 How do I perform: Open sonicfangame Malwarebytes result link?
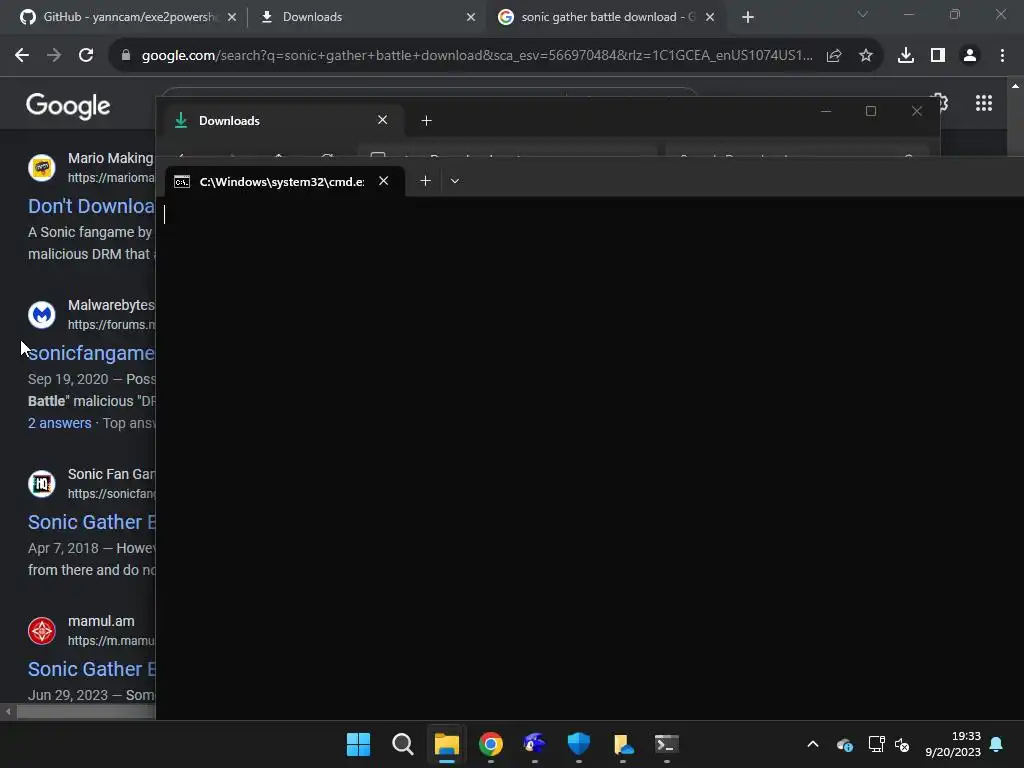[91, 353]
